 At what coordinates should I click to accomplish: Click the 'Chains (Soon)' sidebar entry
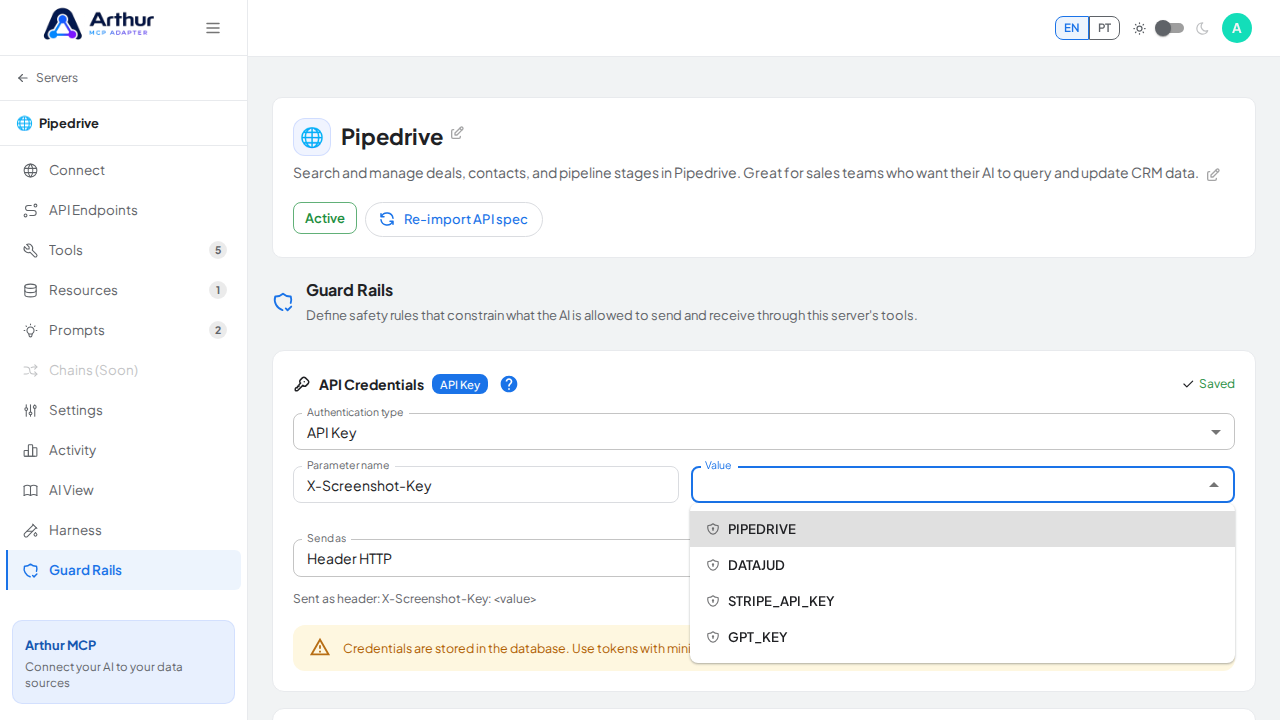(x=124, y=370)
